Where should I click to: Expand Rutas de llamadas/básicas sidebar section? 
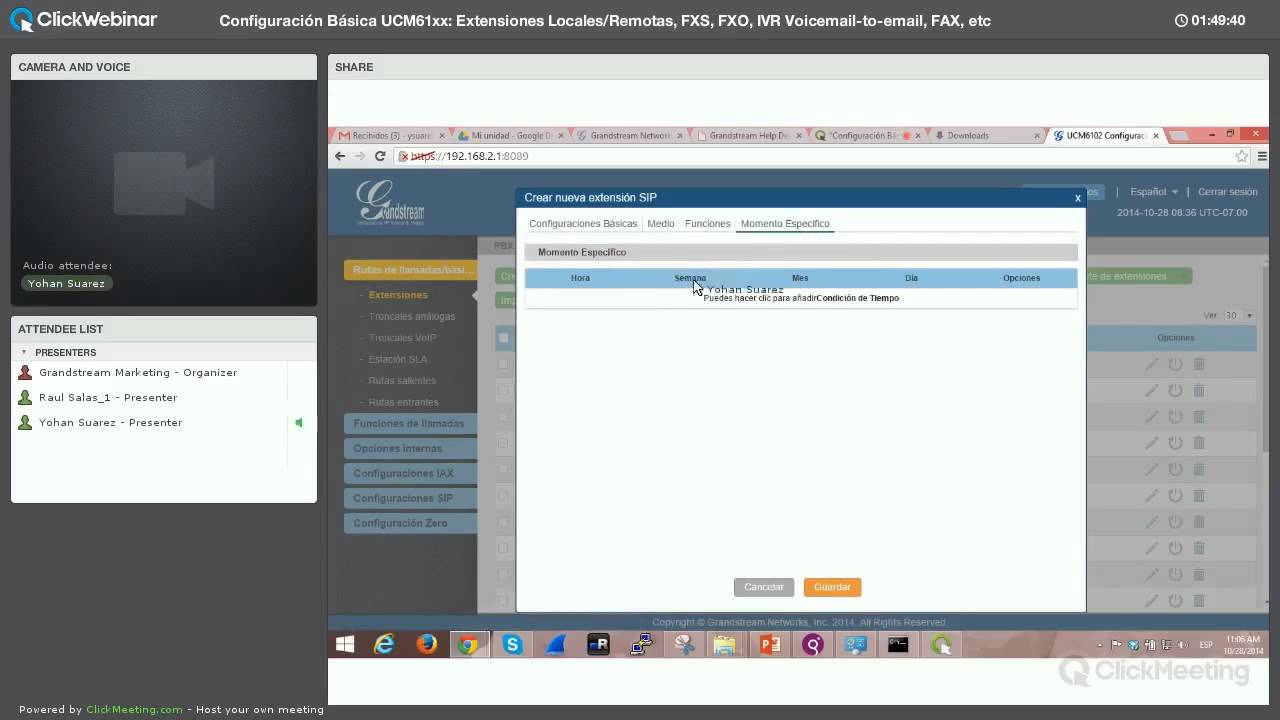click(410, 270)
